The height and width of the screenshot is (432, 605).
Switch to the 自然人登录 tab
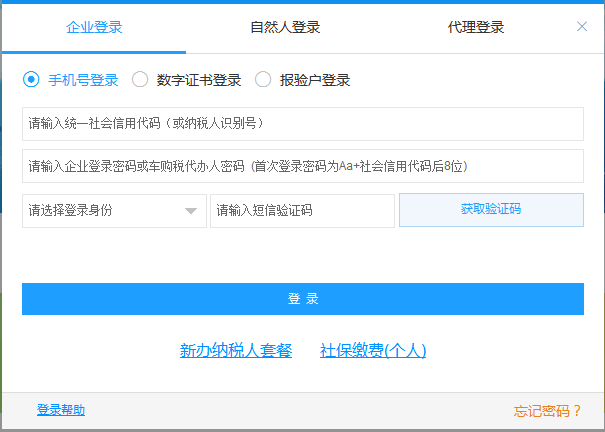coord(285,27)
